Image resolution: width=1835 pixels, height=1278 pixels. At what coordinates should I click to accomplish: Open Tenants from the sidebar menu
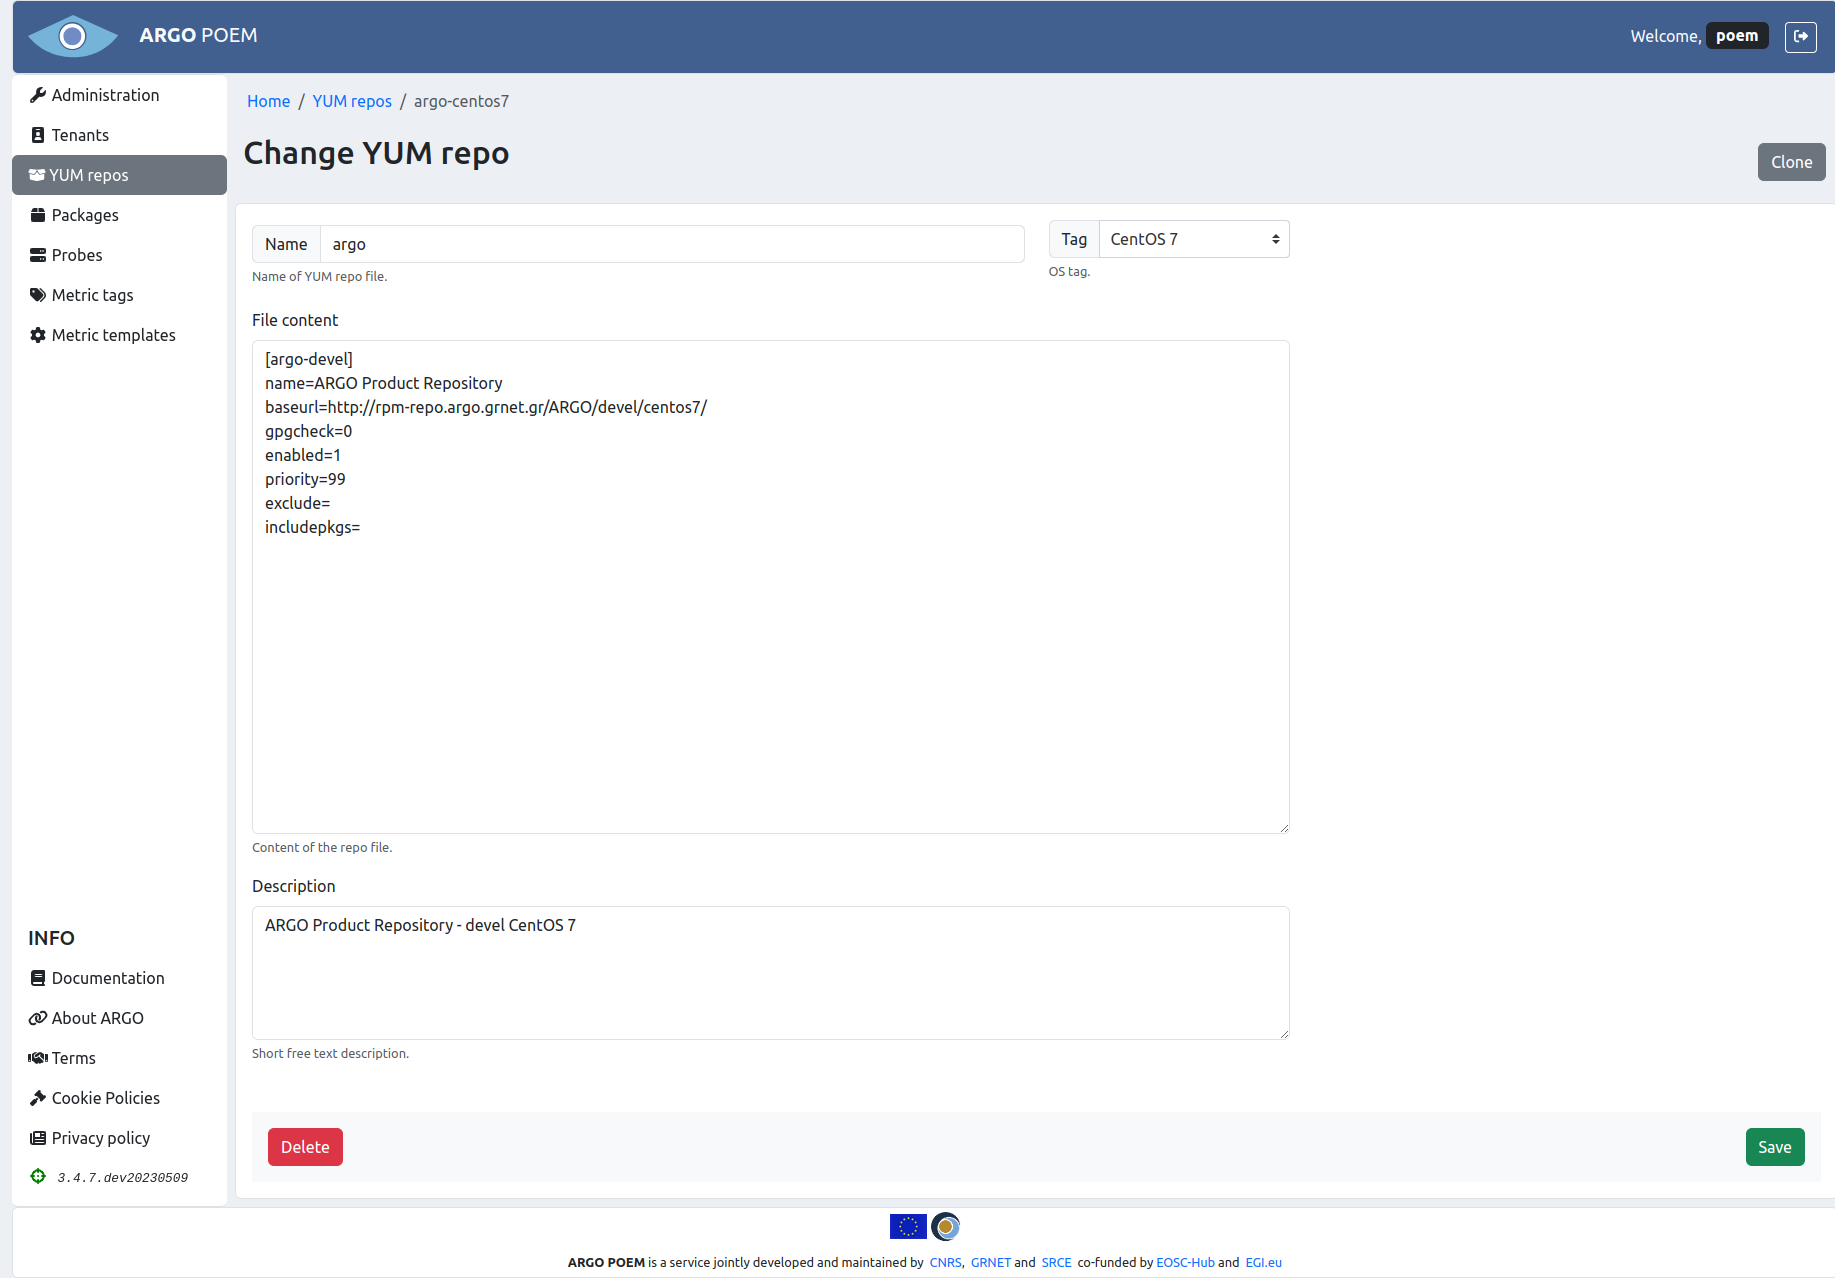click(80, 134)
